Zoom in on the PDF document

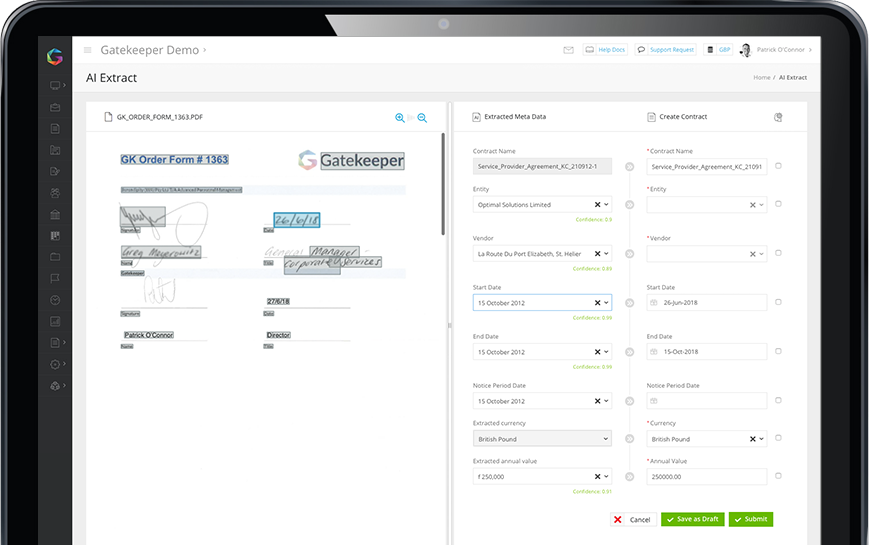point(400,118)
